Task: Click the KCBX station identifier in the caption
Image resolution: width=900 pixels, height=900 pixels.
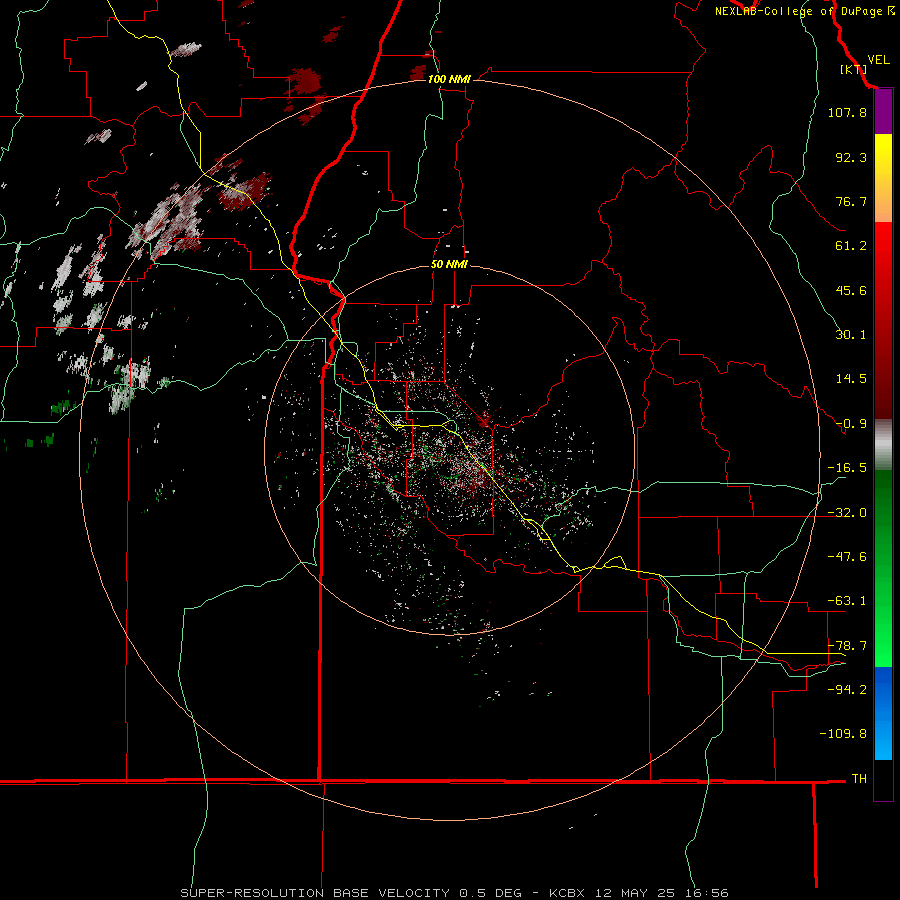Action: pyautogui.click(x=567, y=893)
